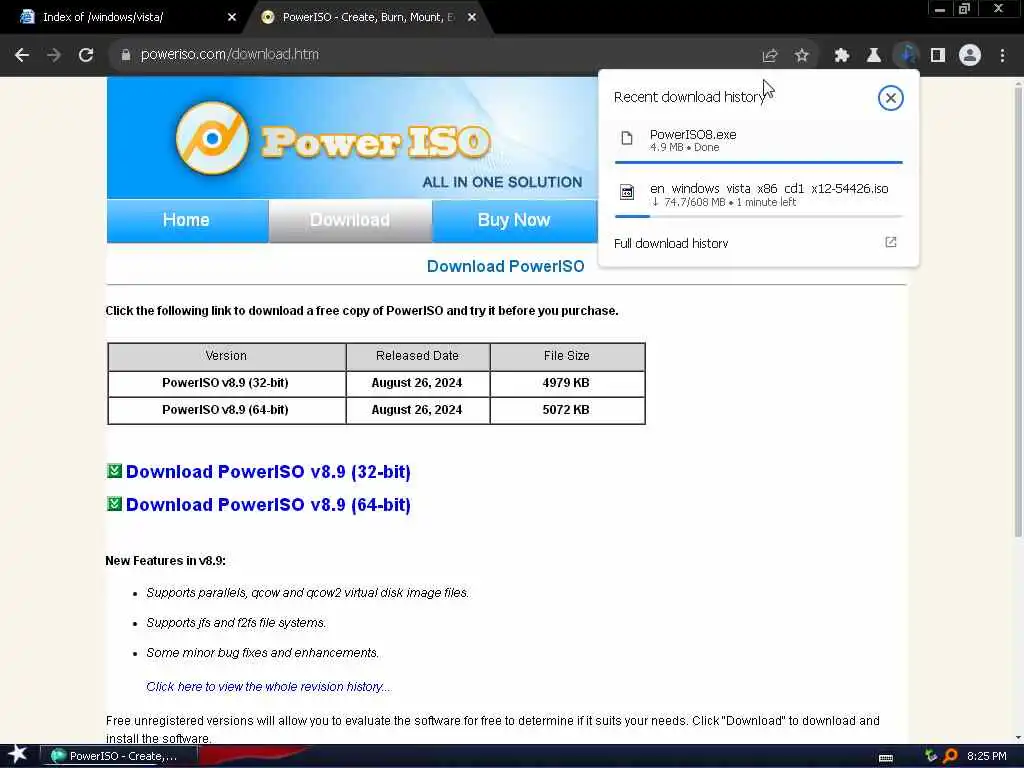This screenshot has width=1024, height=768.
Task: Click the PowerISO8.exe completed progress bar
Action: coord(758,162)
